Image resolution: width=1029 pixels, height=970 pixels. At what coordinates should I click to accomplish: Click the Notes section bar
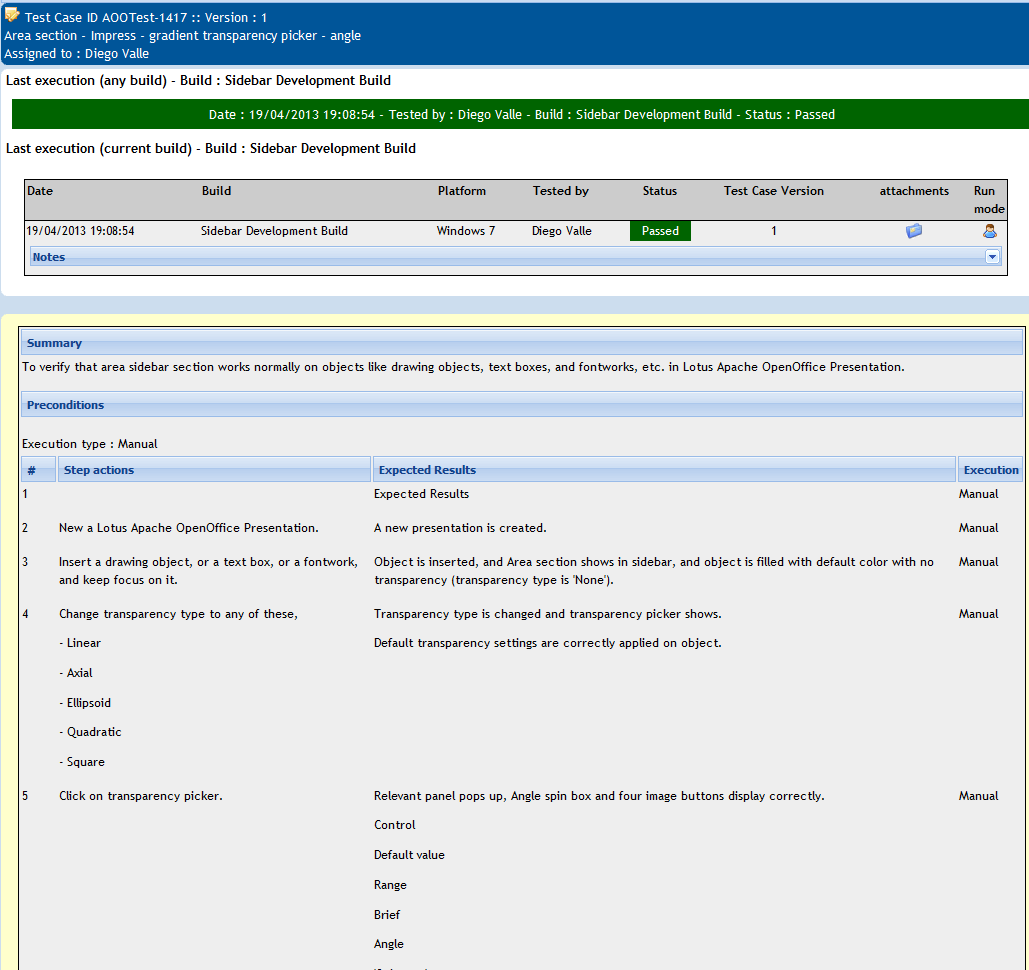(x=515, y=257)
